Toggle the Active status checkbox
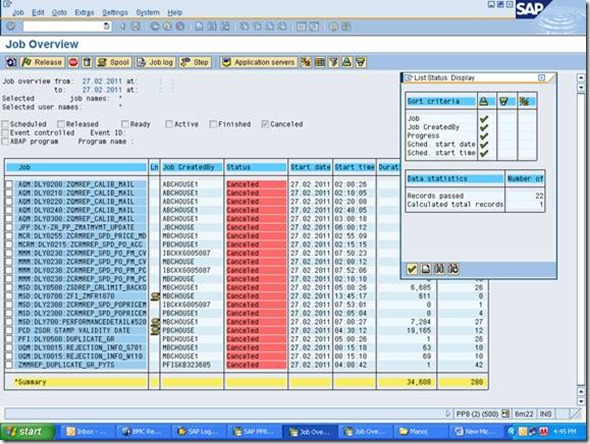Screen dimensions: 590x444 pyautogui.click(x=169, y=124)
